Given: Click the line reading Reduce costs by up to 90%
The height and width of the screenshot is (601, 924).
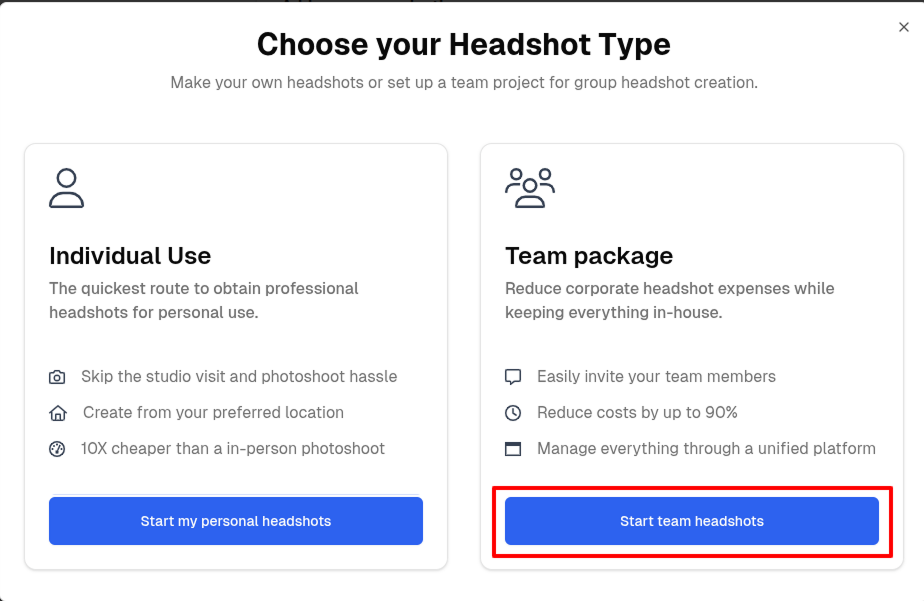Looking at the screenshot, I should click(638, 412).
